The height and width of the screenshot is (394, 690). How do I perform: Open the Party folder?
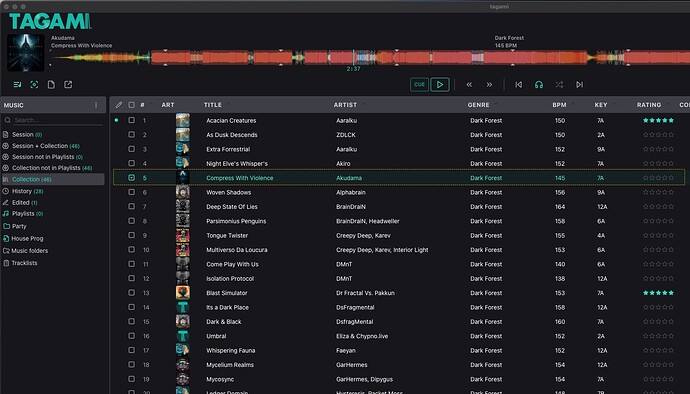click(x=19, y=226)
